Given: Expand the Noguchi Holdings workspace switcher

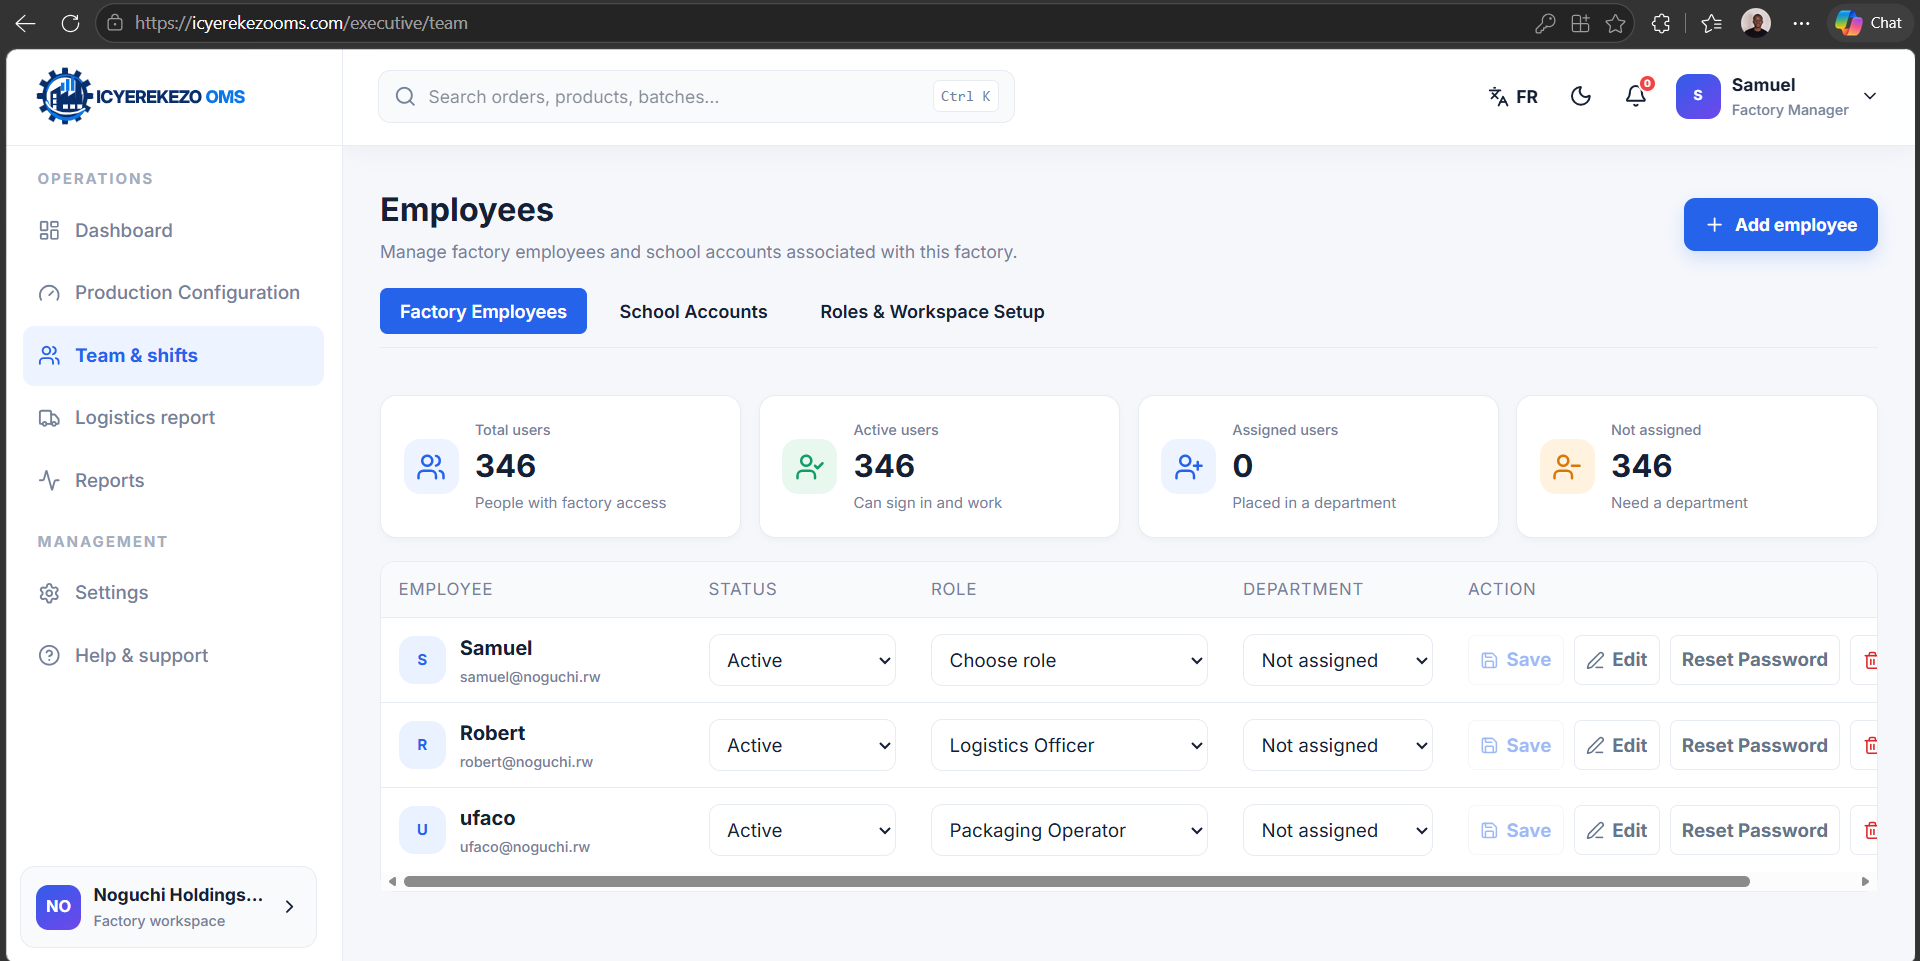Looking at the screenshot, I should 168,906.
